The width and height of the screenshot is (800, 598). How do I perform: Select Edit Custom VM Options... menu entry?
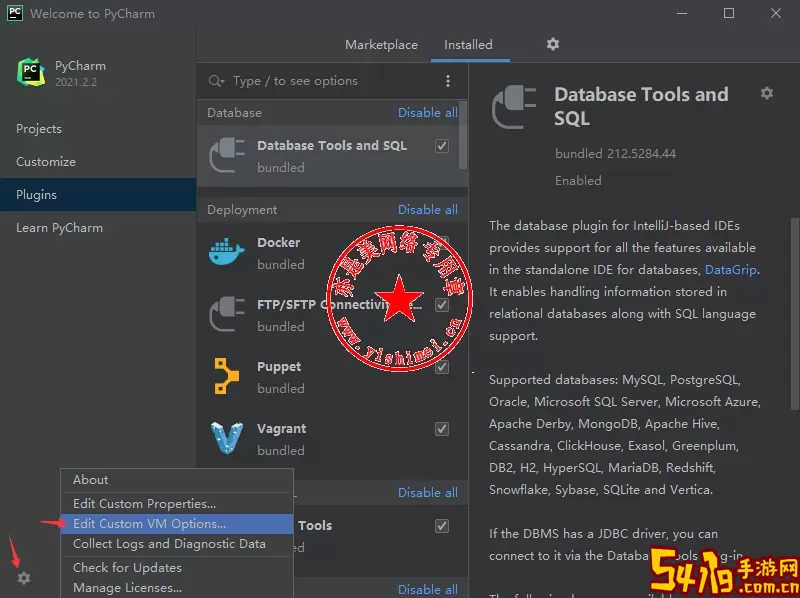(x=177, y=524)
